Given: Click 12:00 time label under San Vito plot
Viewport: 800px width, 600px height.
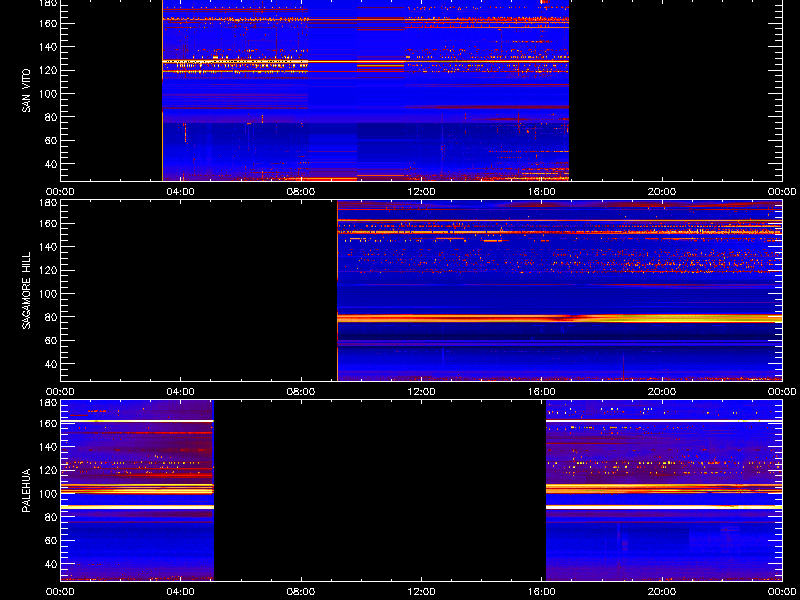Looking at the screenshot, I should pos(421,192).
